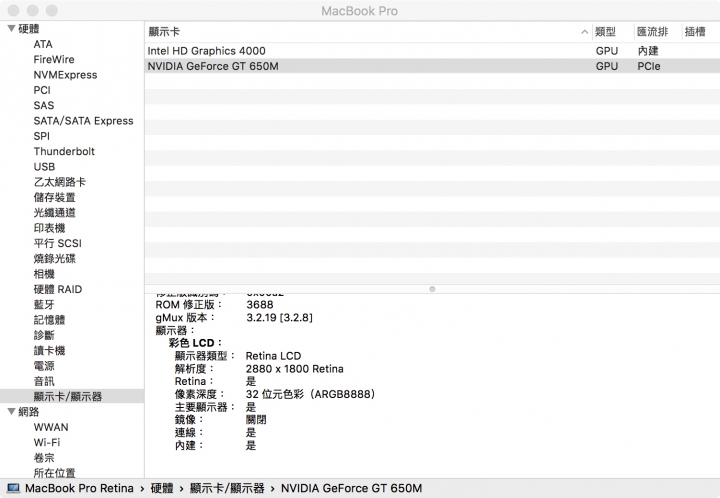Sort by 類型 column header
This screenshot has height=498, width=720.
click(605, 32)
